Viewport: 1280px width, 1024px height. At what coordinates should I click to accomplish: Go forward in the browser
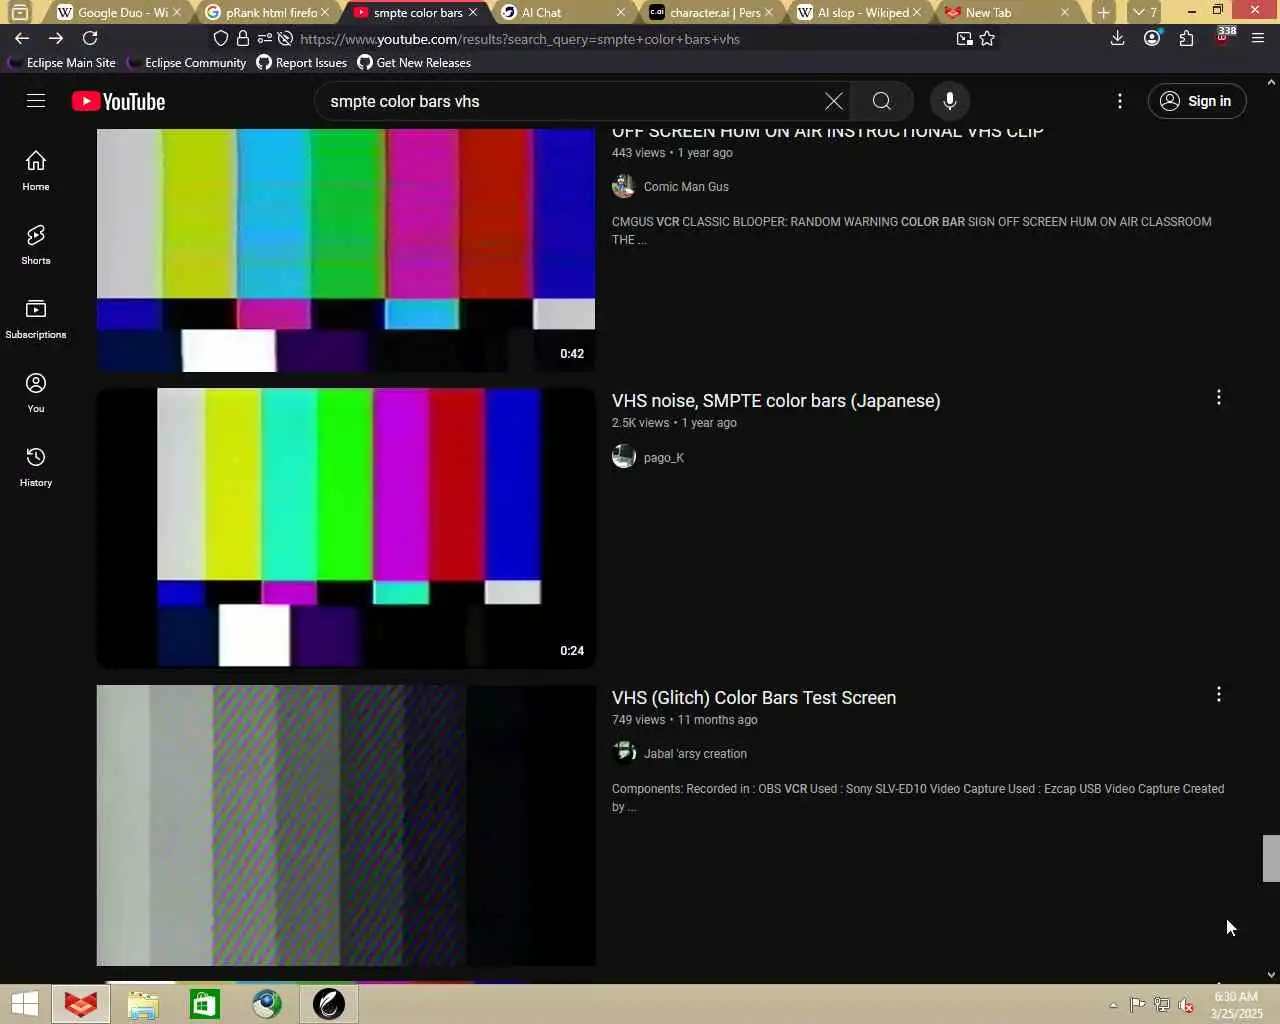tap(56, 38)
